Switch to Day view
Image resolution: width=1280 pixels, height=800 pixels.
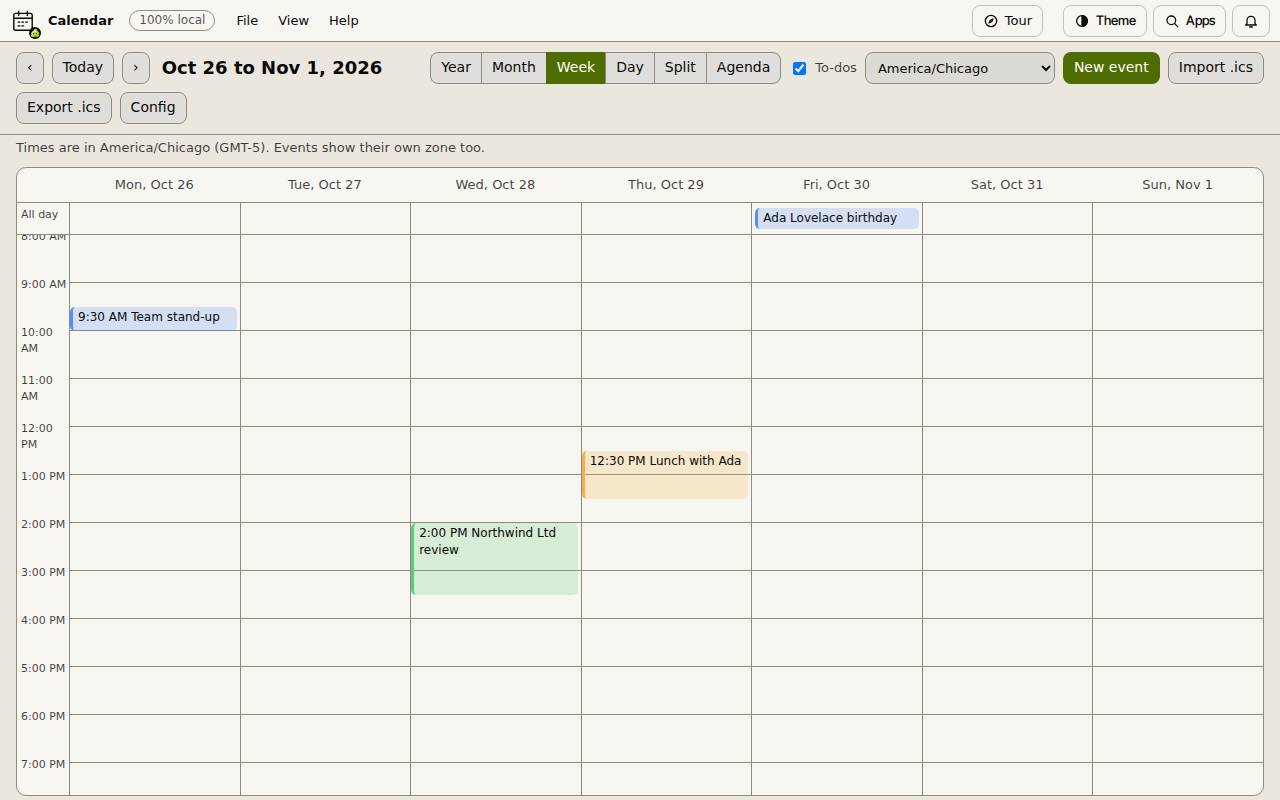[x=630, y=68]
